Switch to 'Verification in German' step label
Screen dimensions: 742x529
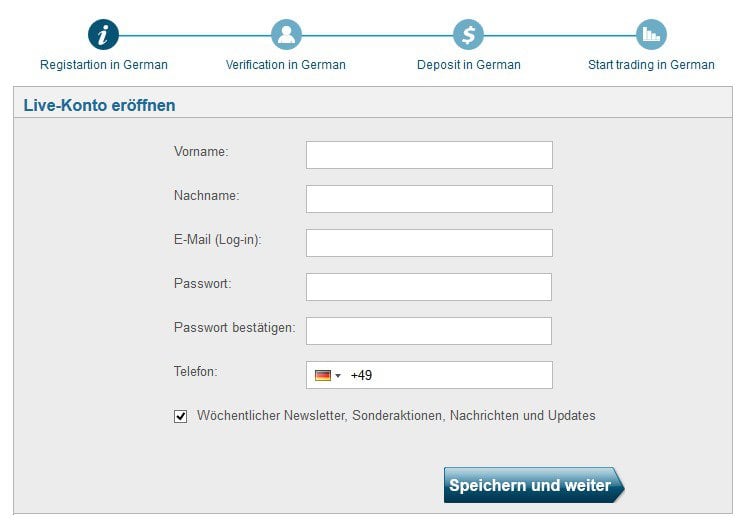pos(286,65)
